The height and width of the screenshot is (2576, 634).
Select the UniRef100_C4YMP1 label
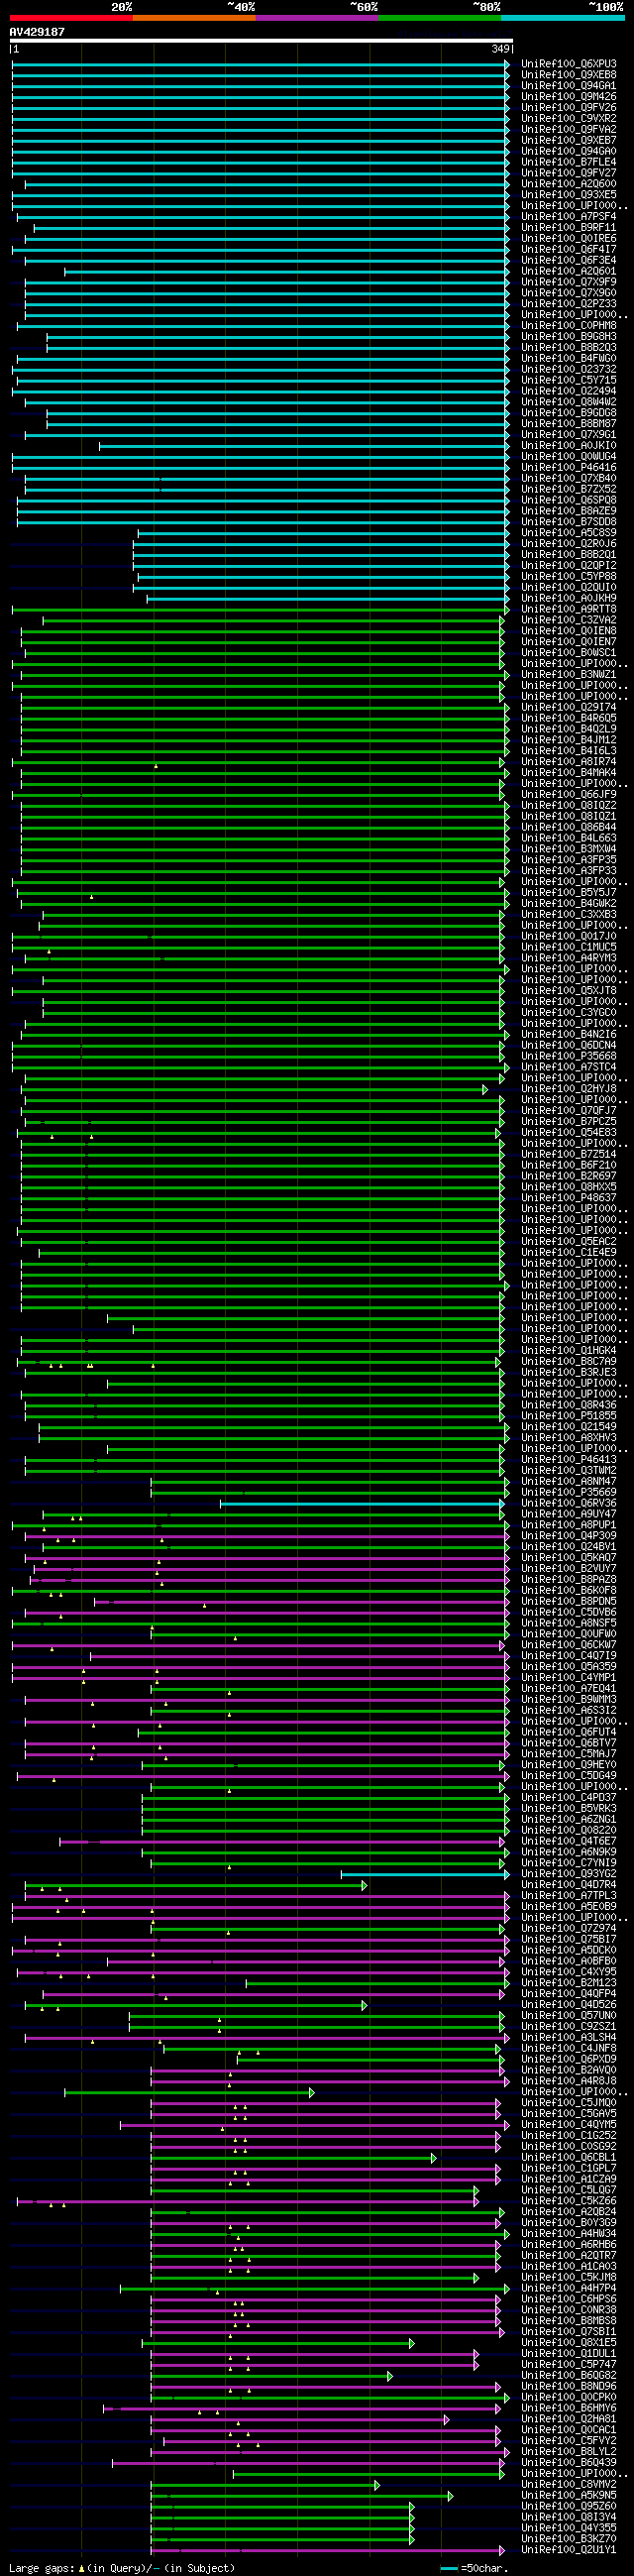(x=569, y=1678)
